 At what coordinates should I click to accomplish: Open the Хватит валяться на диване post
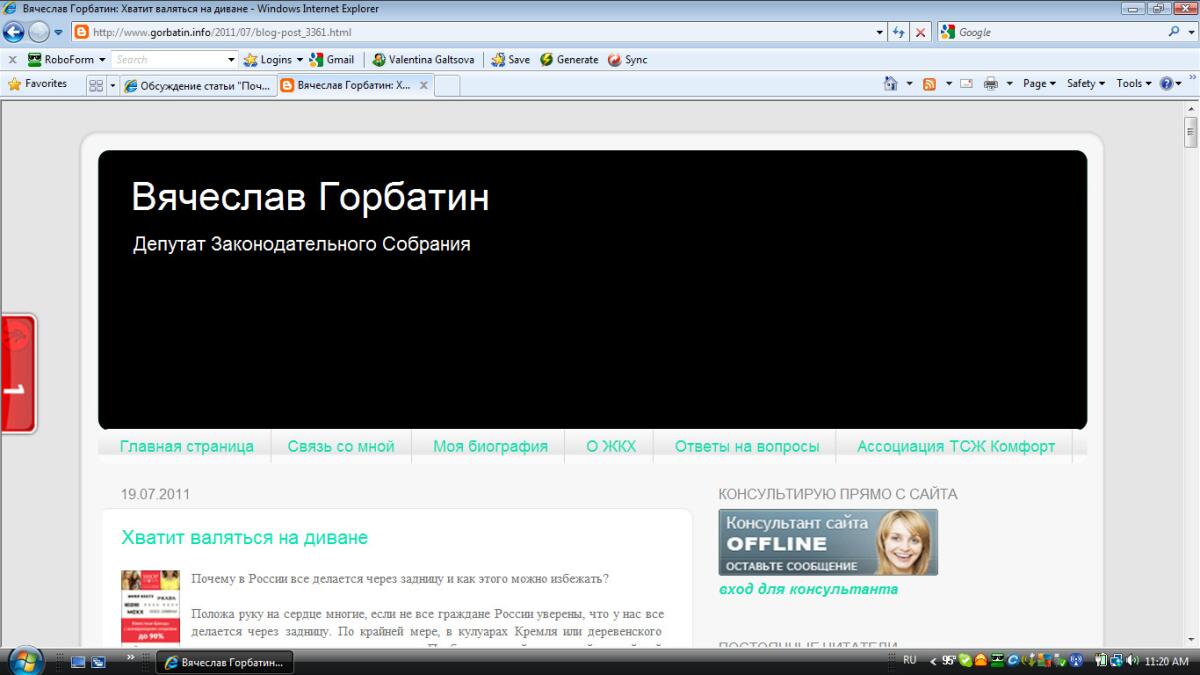[244, 538]
